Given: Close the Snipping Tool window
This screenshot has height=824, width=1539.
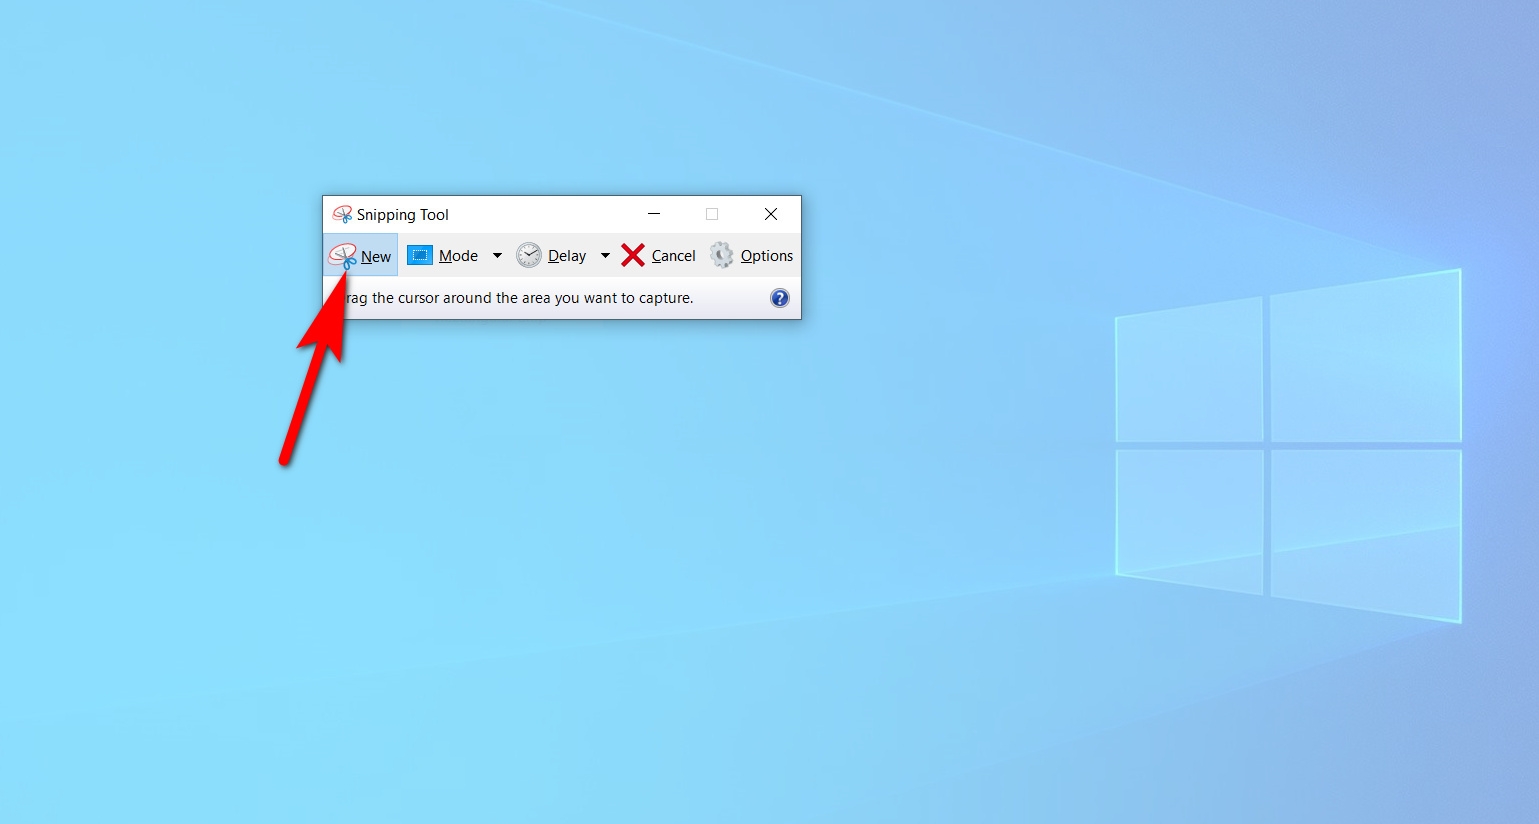Looking at the screenshot, I should click(771, 214).
